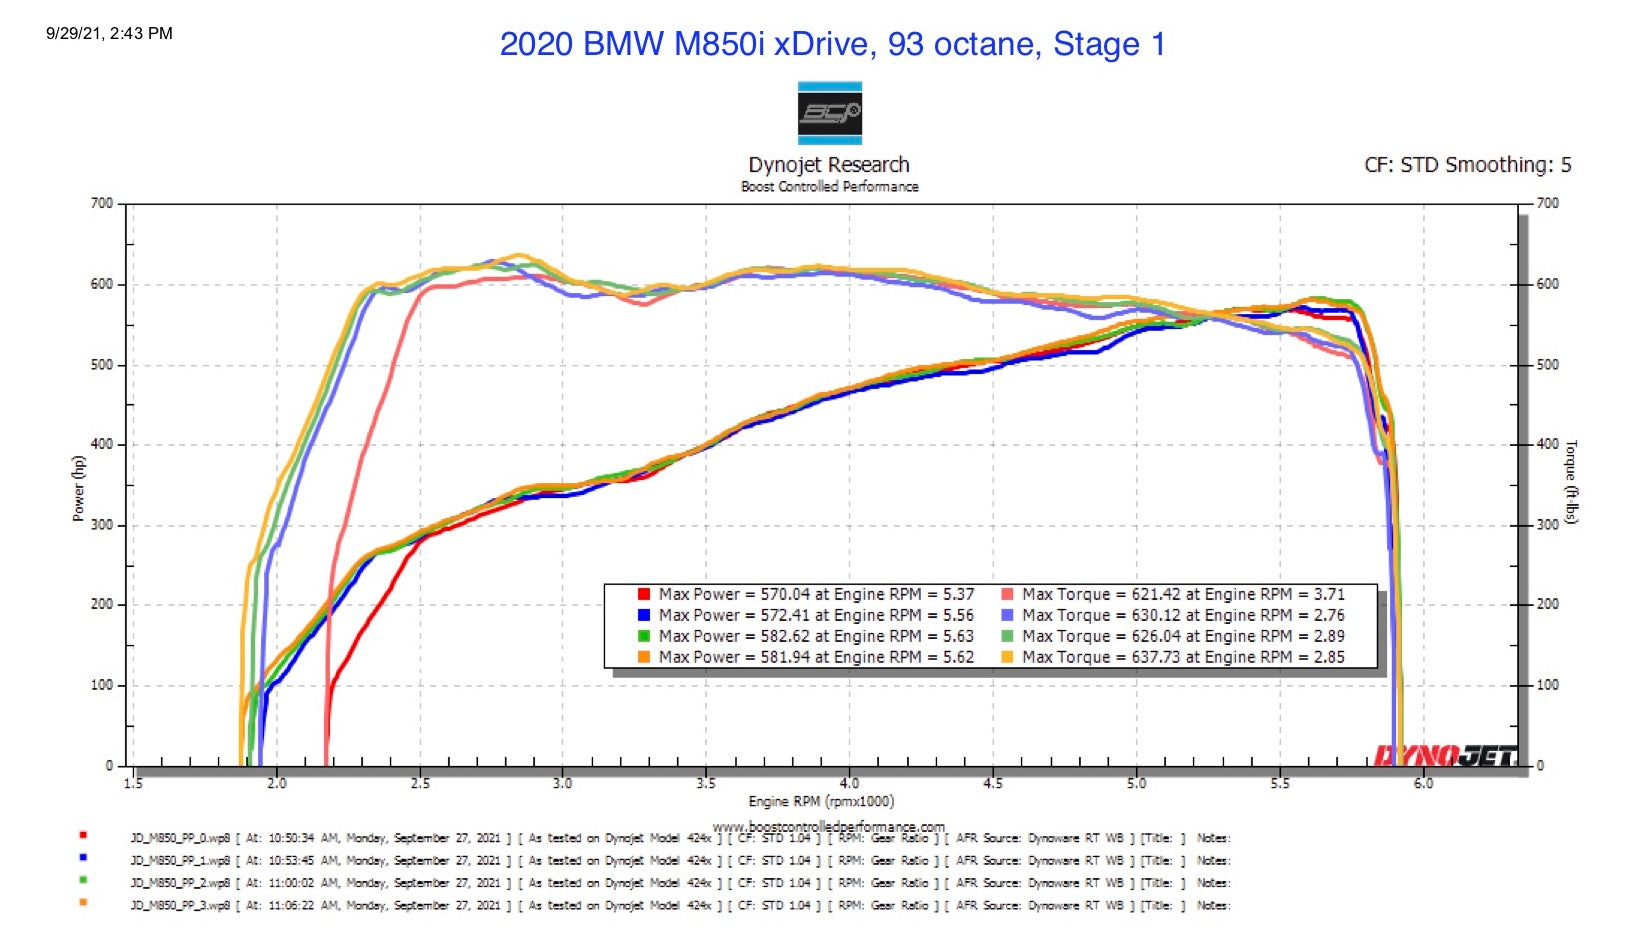This screenshot has width=1630, height=932.
Task: Click the light green Max Torque 626.04 swatch
Action: [x=1007, y=636]
